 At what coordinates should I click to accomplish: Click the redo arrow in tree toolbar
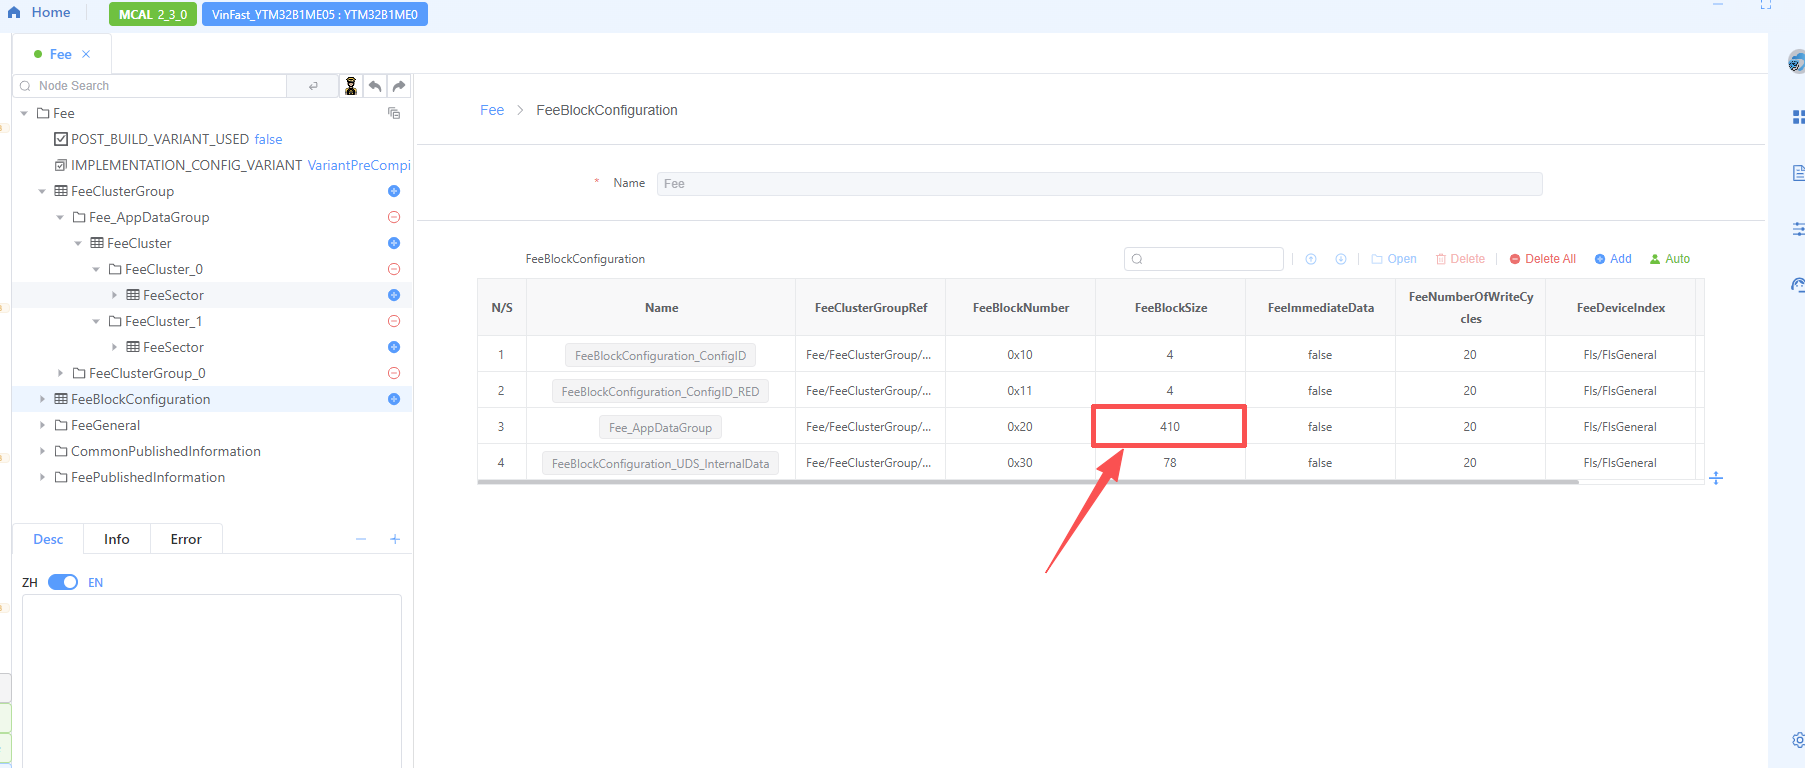(x=399, y=86)
